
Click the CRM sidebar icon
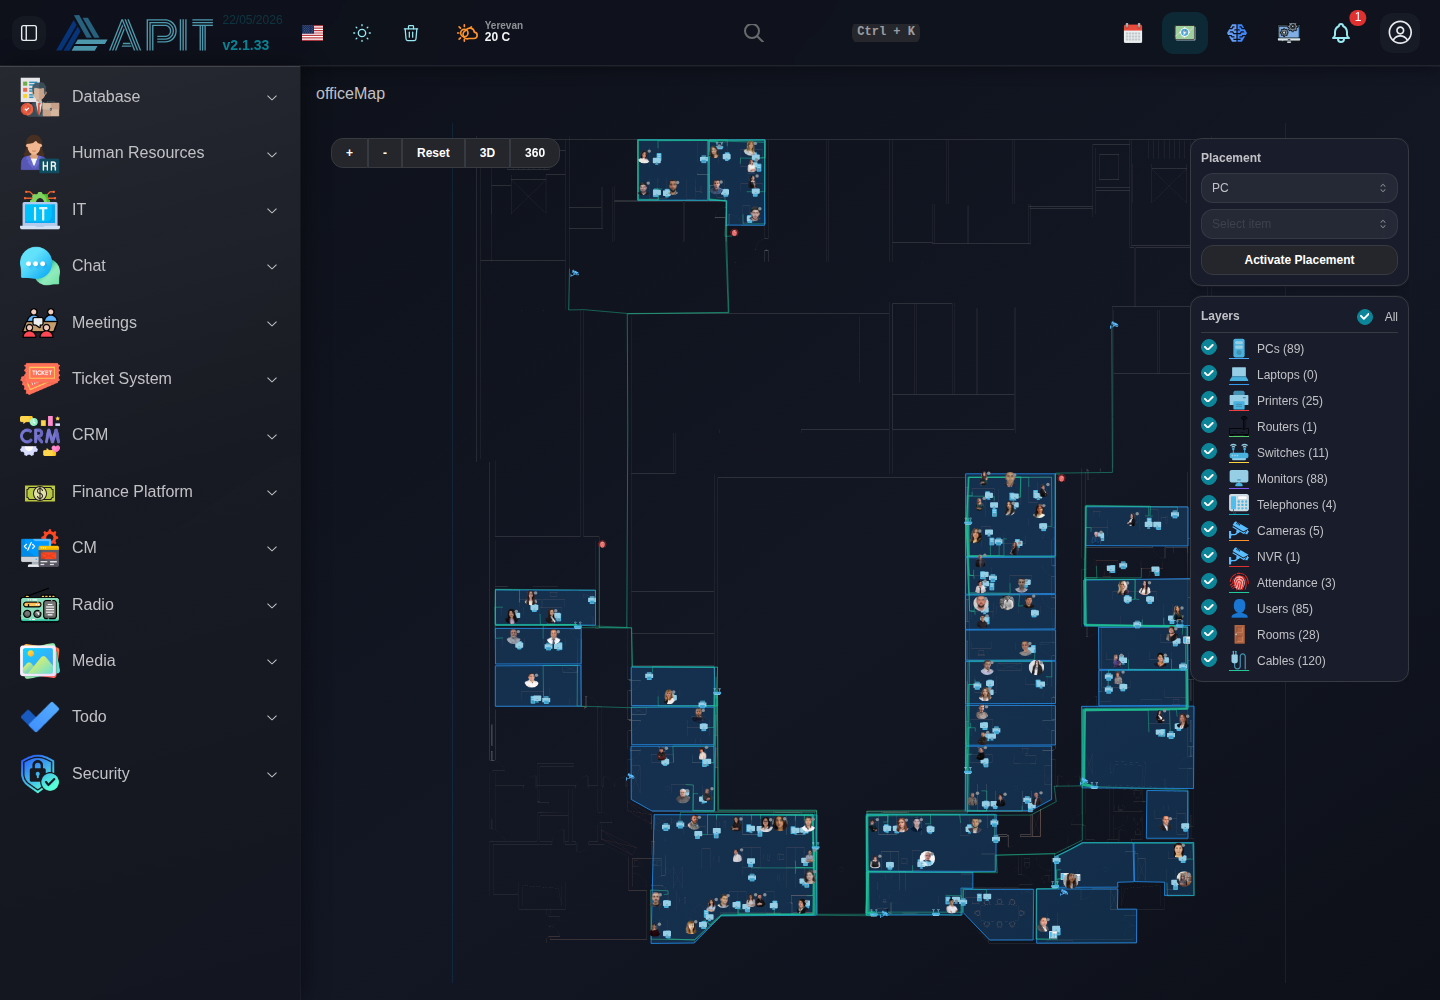click(40, 435)
